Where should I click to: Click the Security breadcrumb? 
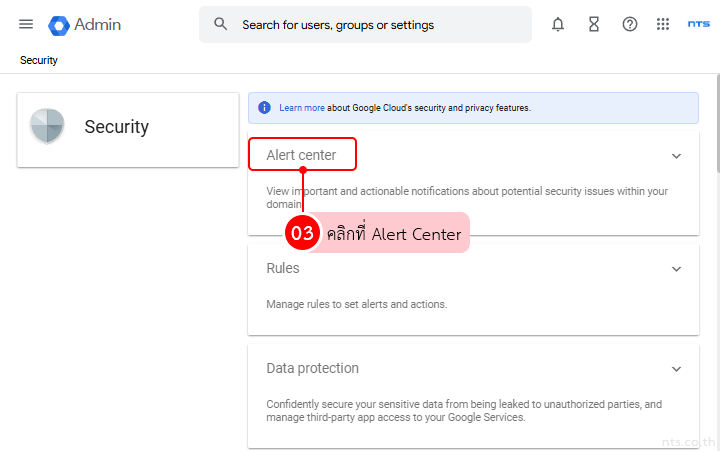point(39,61)
